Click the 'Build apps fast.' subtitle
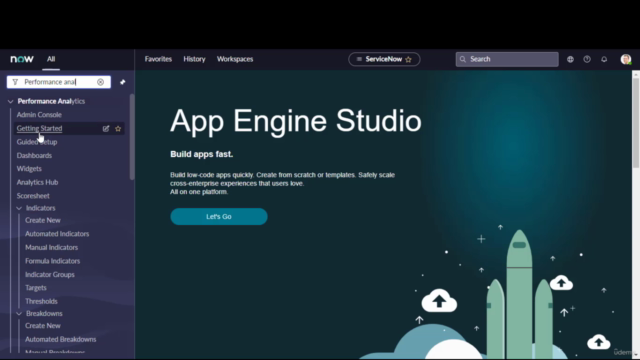Screen dimensions: 640x360 click(x=202, y=154)
